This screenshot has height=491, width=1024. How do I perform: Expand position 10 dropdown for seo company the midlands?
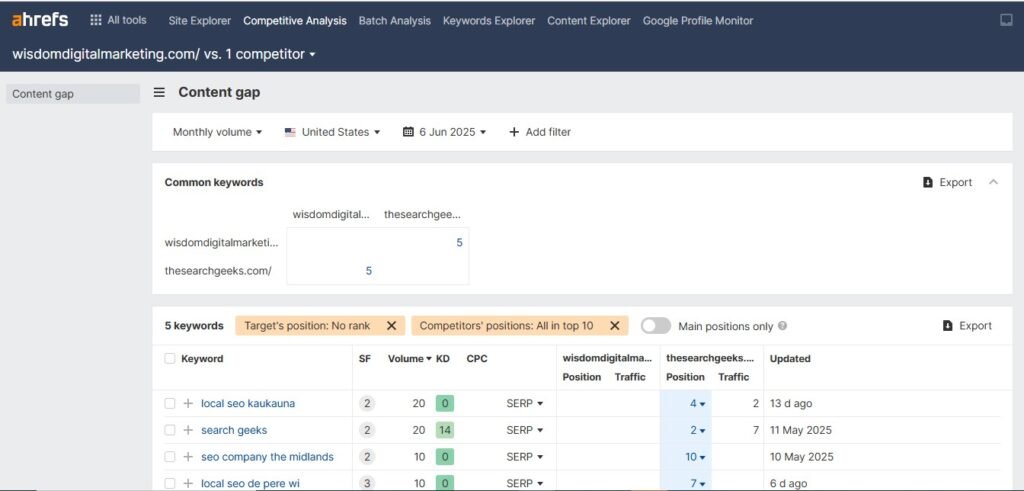tap(695, 457)
